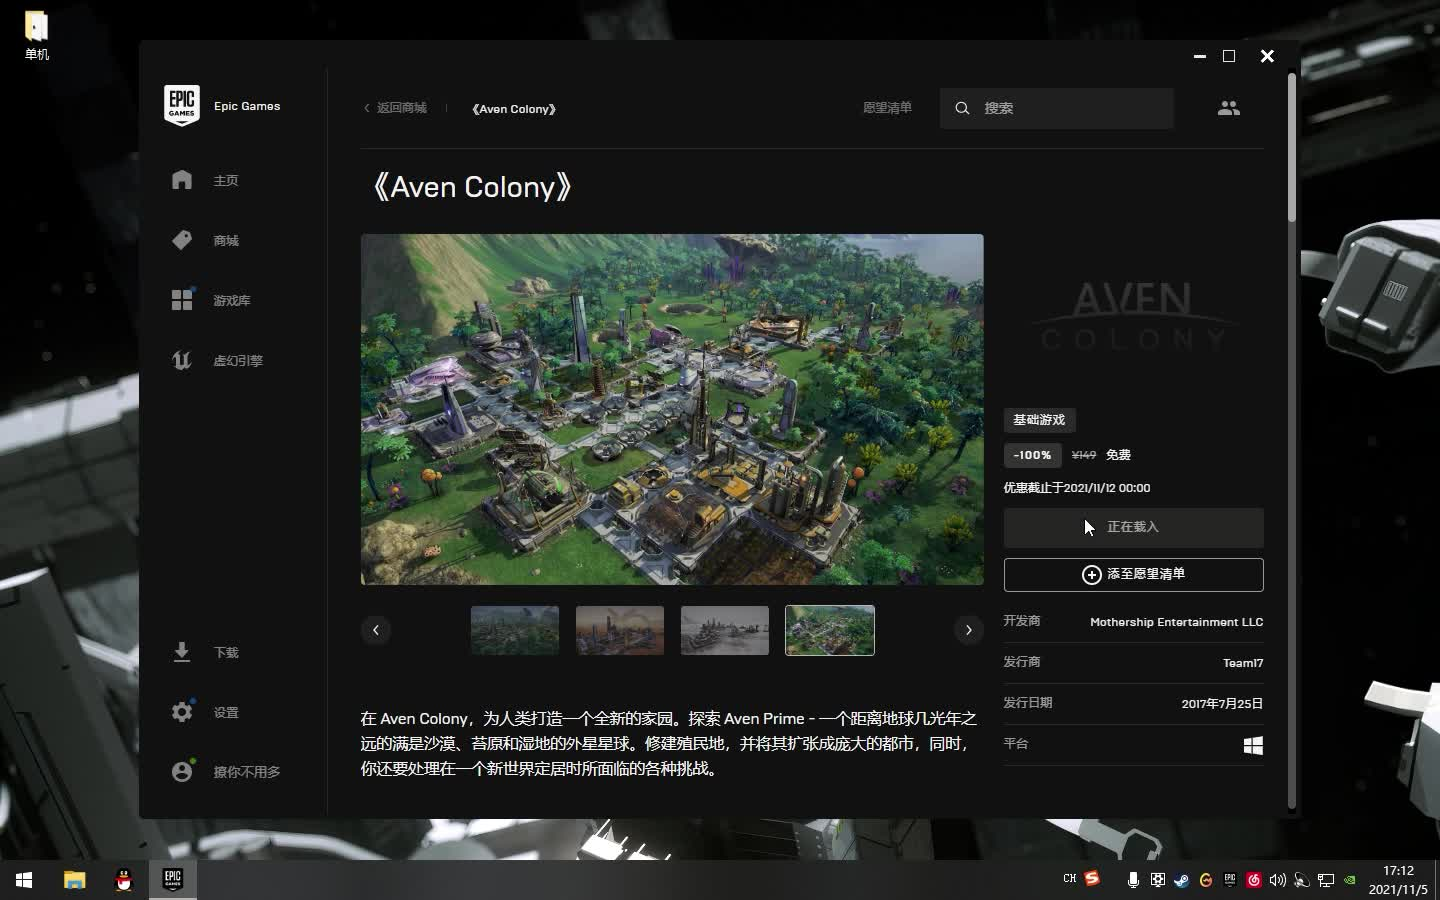The height and width of the screenshot is (900, 1440).
Task: Open the 单机 desktop folder icon
Action: [36, 34]
